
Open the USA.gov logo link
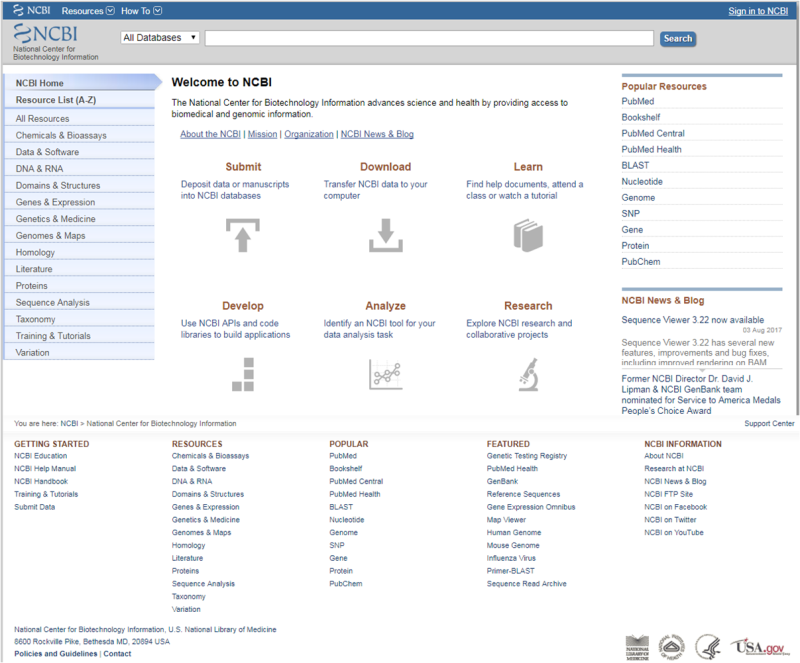[x=760, y=647]
